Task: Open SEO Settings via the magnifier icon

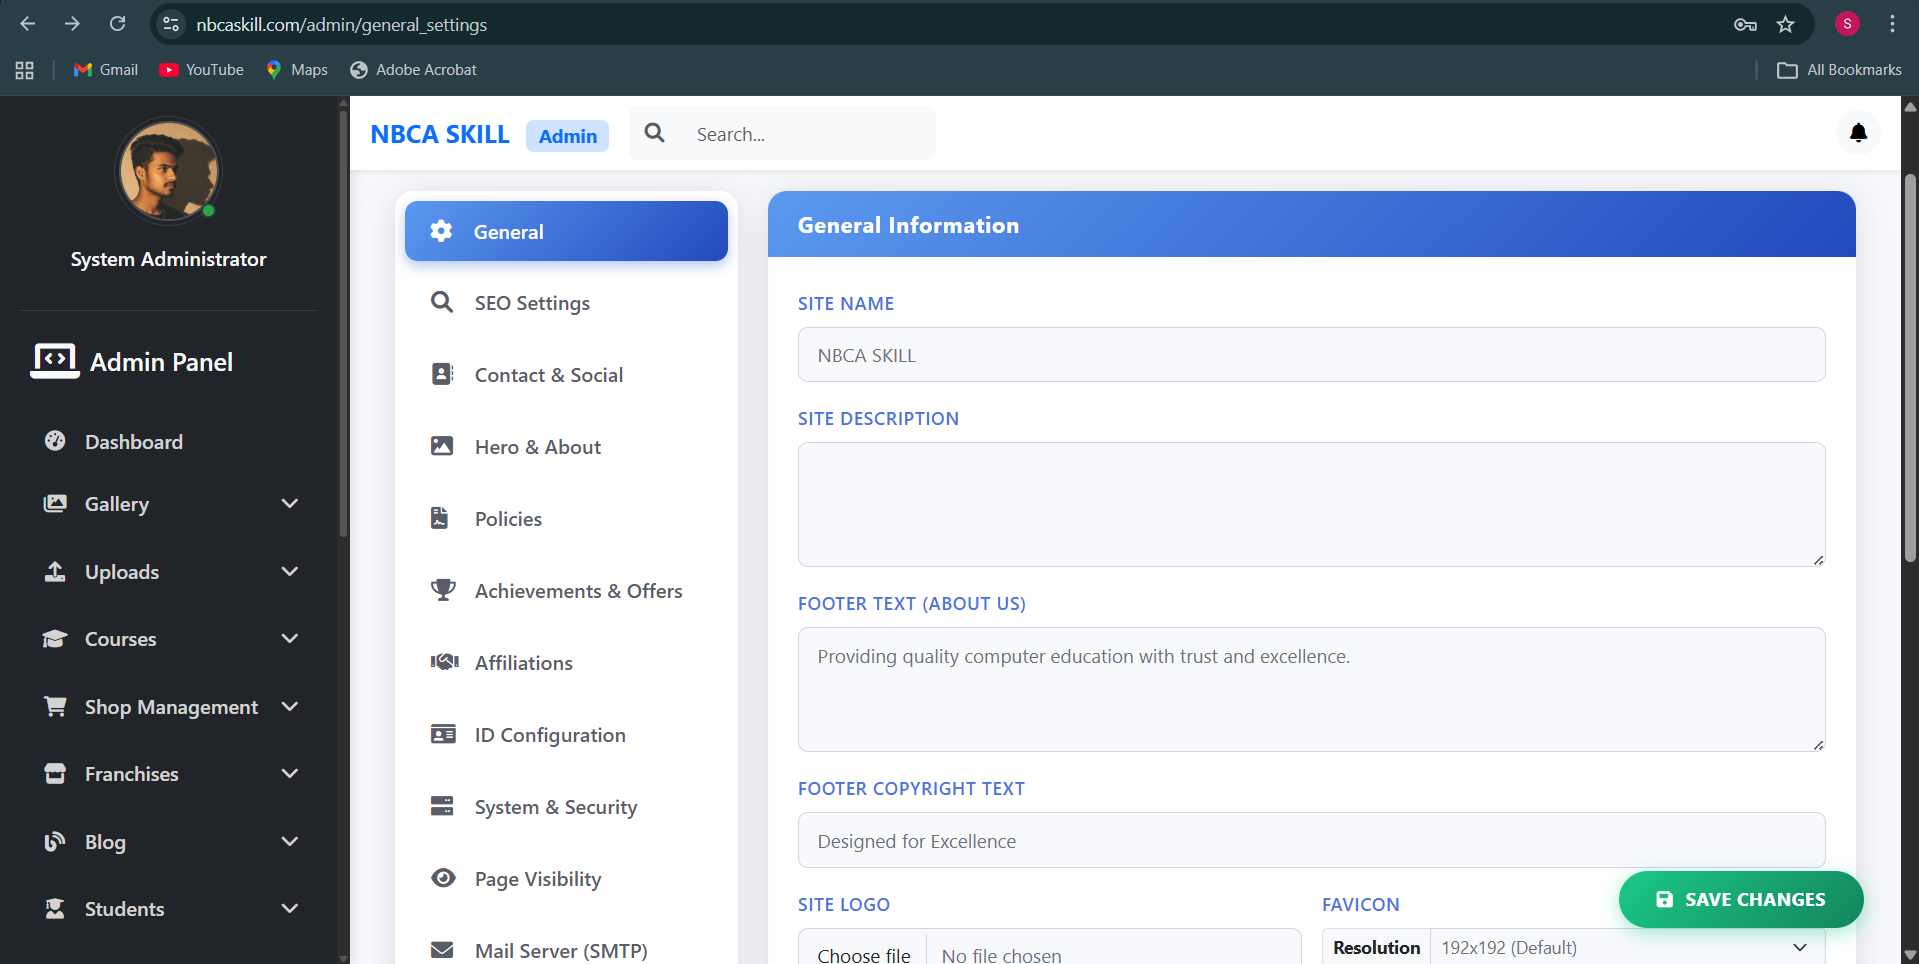Action: [441, 302]
